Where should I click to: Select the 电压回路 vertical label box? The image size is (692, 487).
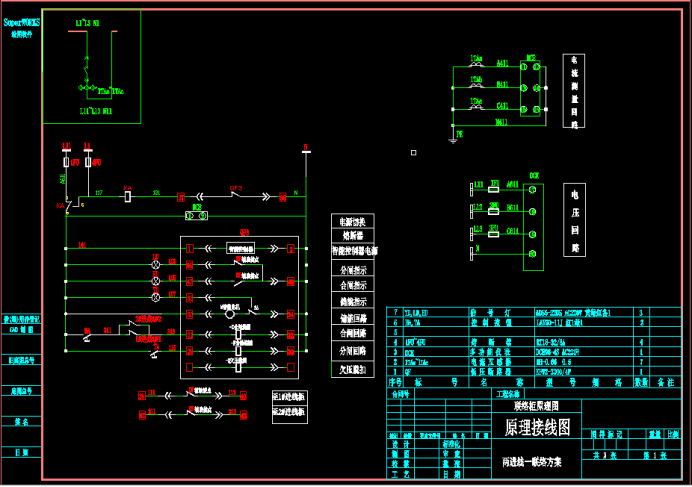point(575,220)
